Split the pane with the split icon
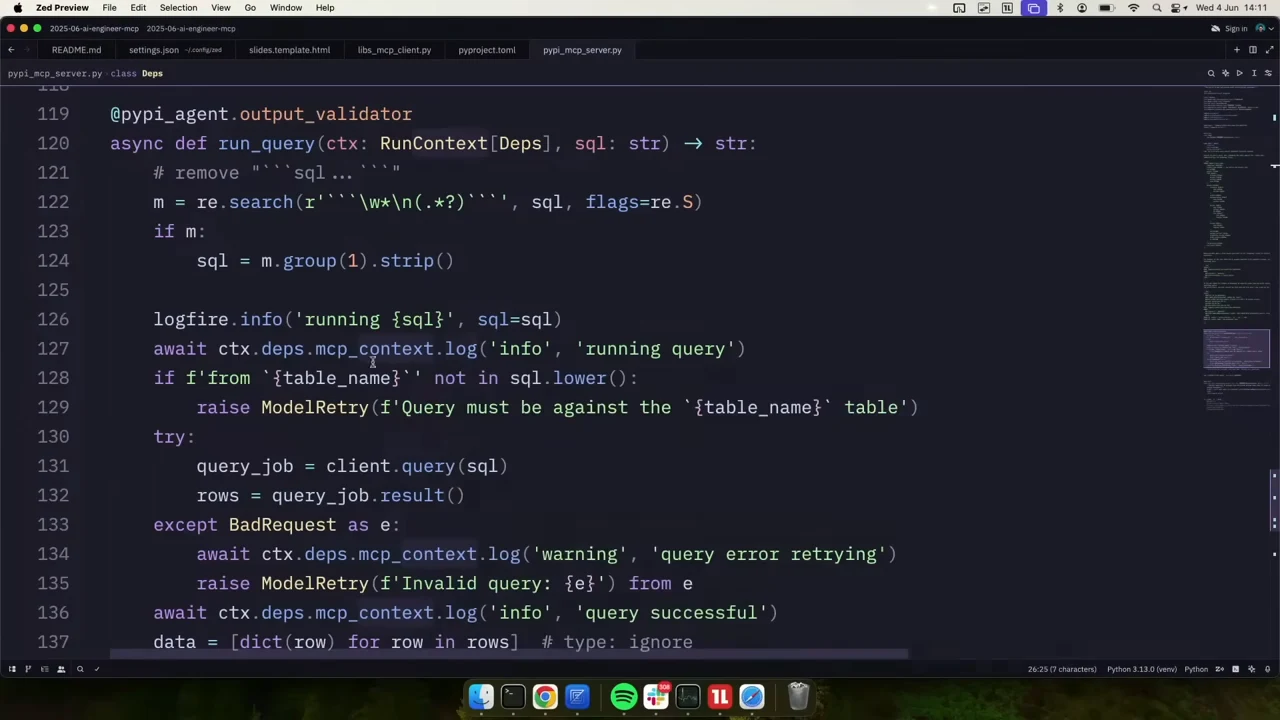The image size is (1280, 720). coord(1253,50)
